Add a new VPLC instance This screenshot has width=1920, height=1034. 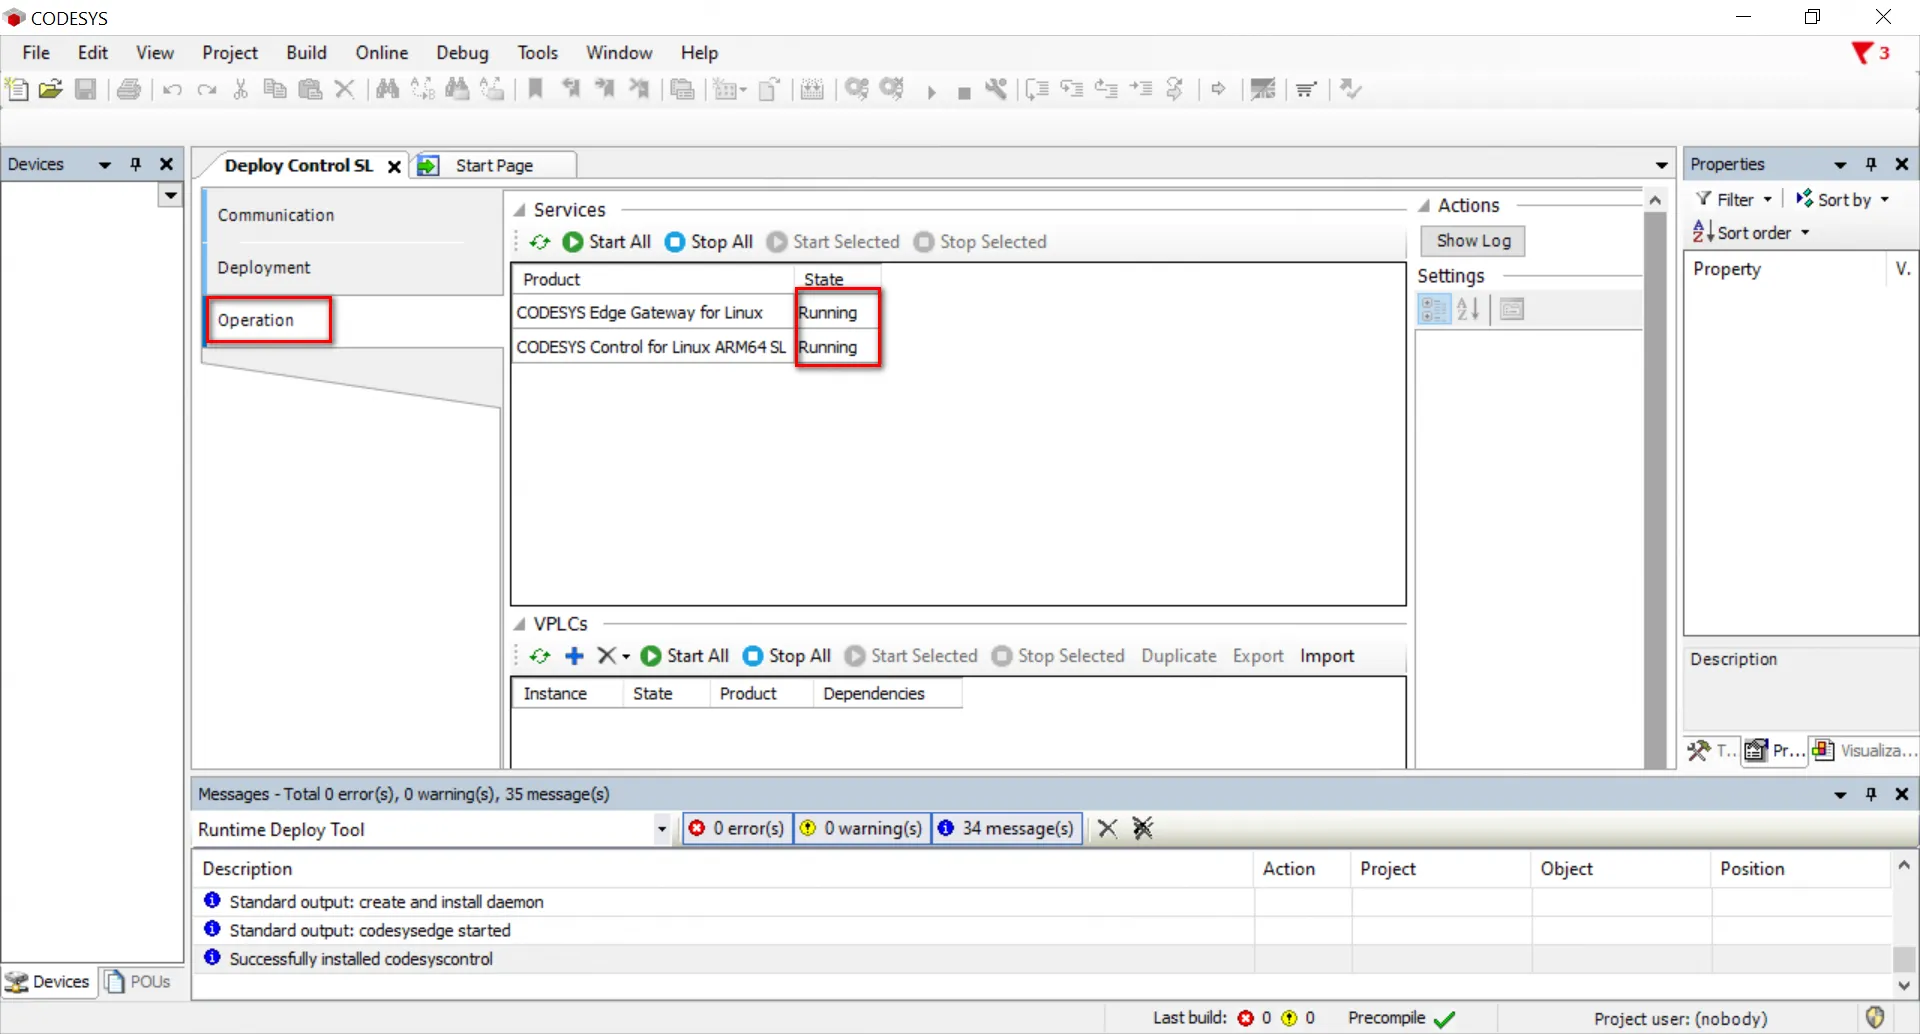[x=574, y=656]
